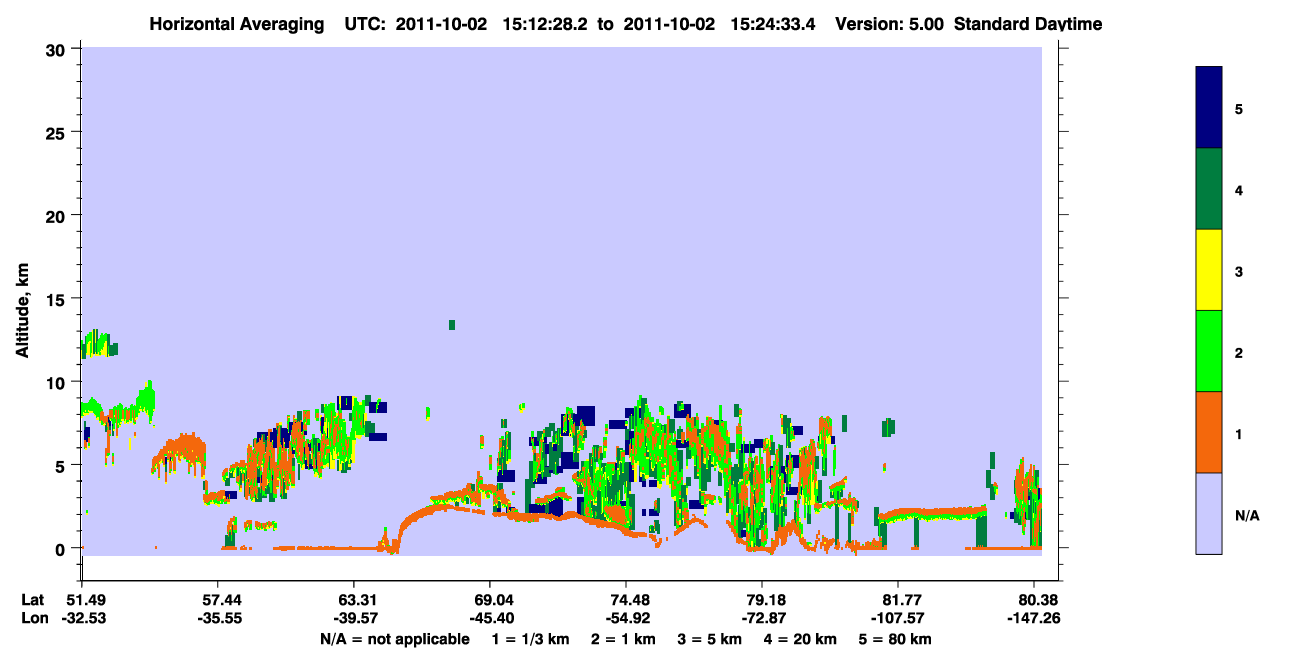Click longitude value -32.53
This screenshot has height=667, width=1300.
[82, 618]
